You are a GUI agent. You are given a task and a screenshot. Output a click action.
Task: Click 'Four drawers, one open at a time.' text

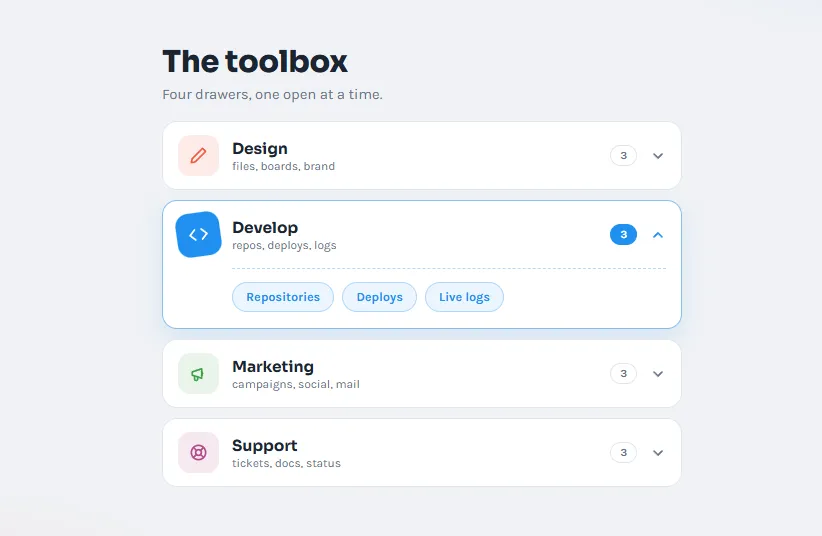[273, 94]
